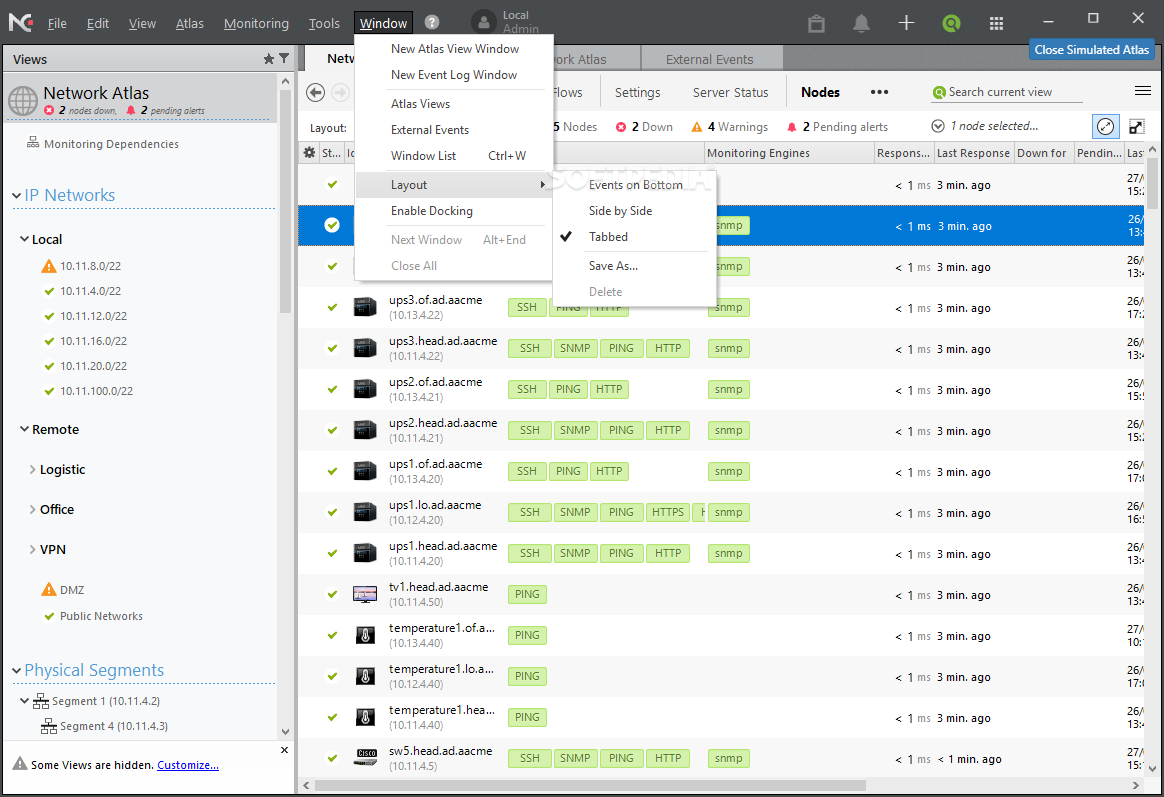Click the column settings gear icon

310,152
